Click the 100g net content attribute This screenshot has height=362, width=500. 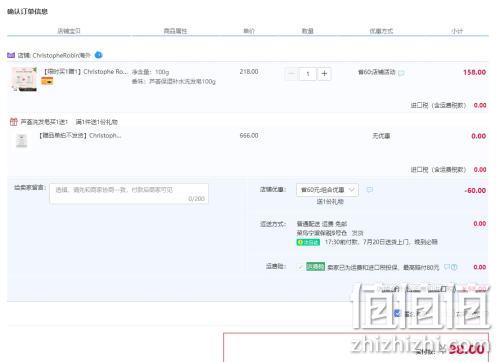[x=151, y=72]
